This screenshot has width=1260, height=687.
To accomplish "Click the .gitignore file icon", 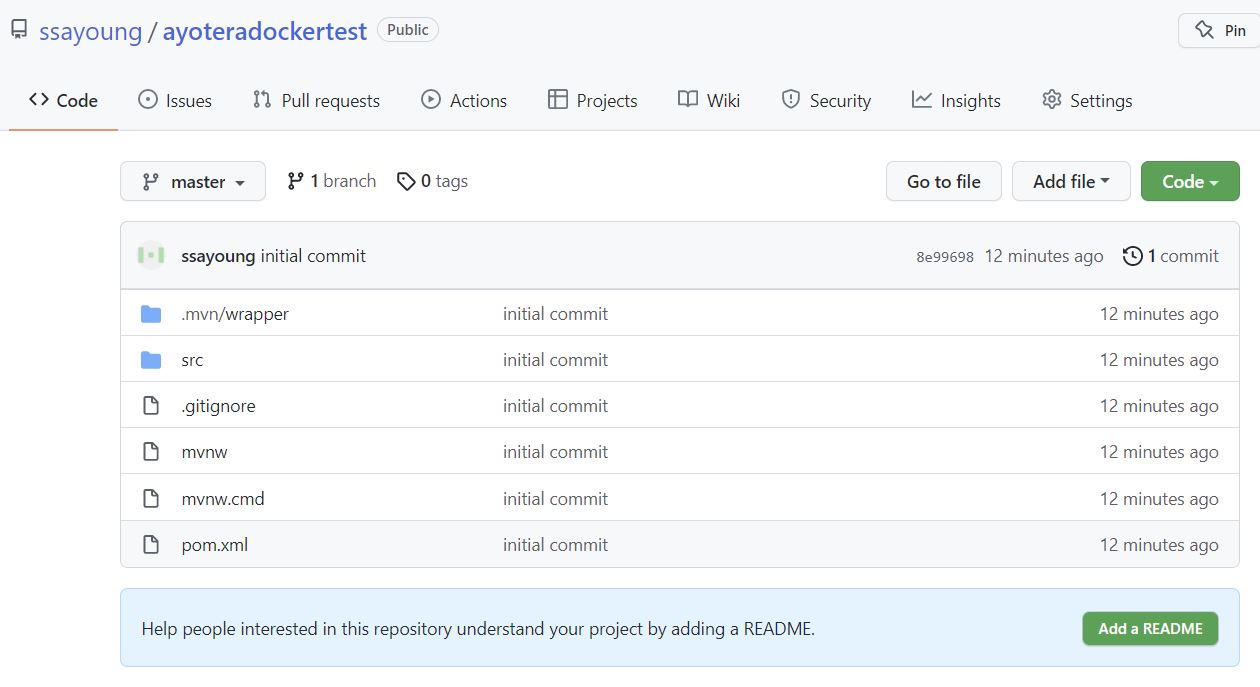I will 151,406.
